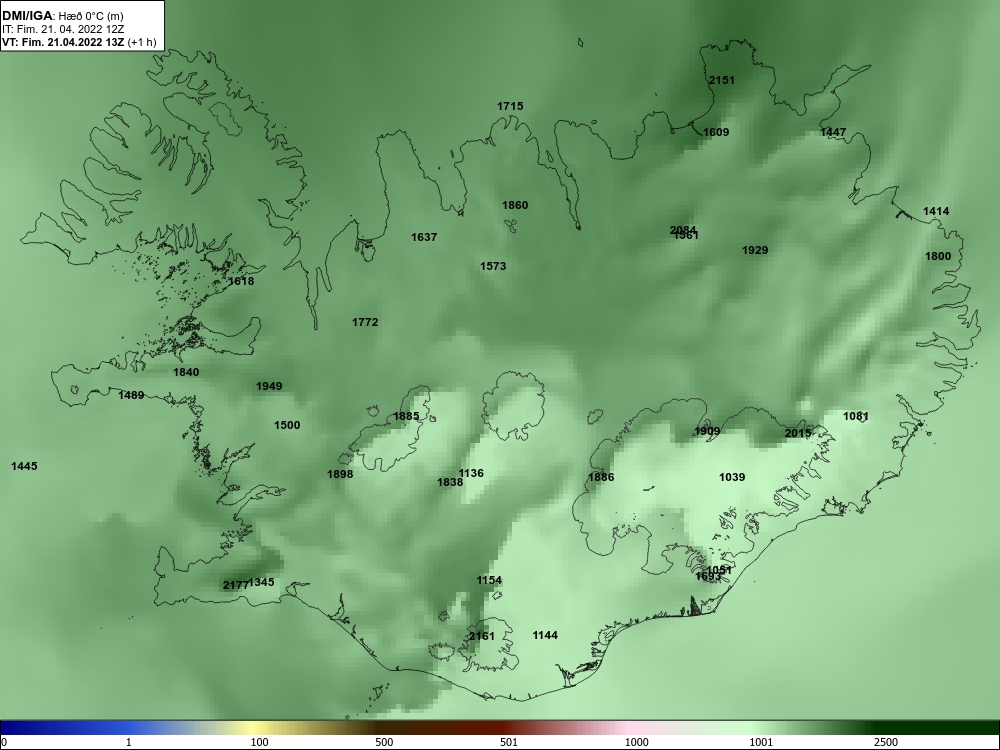Click the 1039 value on Vatnajökull

(x=732, y=477)
